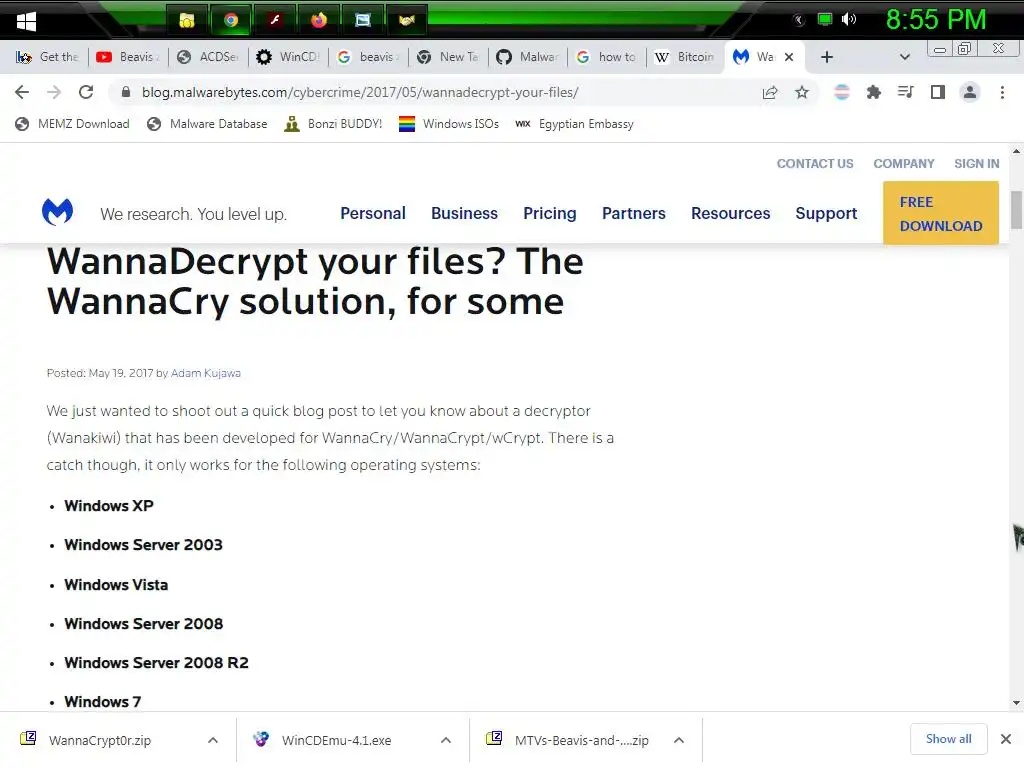Open the Chrome three-dot menu
The image size is (1024, 768).
pos(1002,92)
